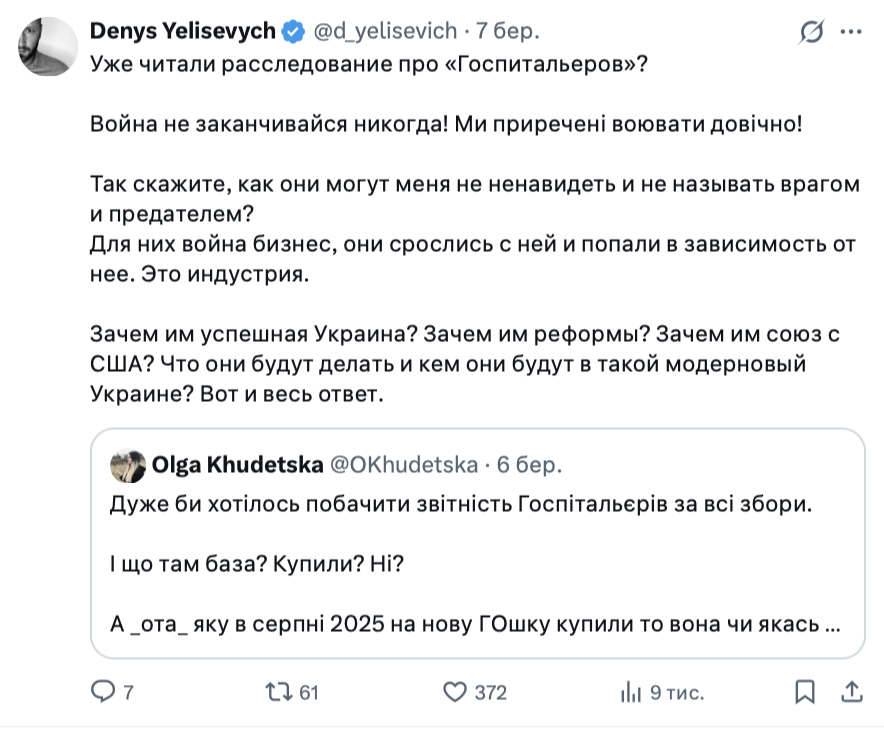This screenshot has width=884, height=730.
Task: Click the 61 reposts count
Action: pos(308,692)
